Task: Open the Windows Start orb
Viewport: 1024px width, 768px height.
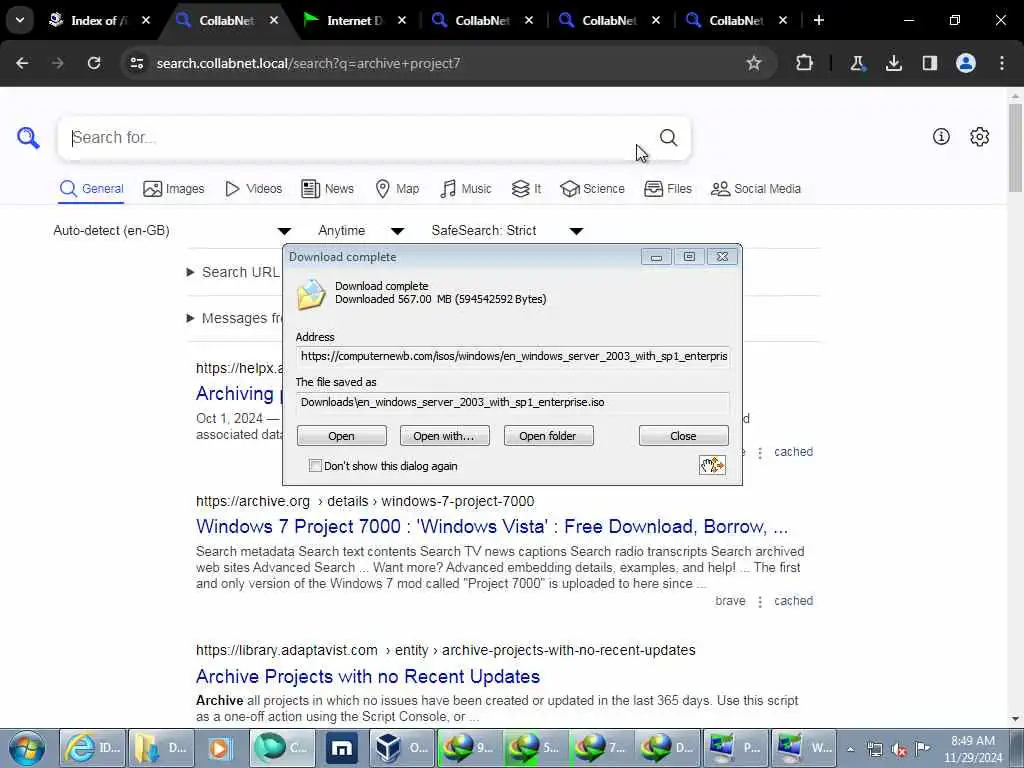Action: (27, 748)
